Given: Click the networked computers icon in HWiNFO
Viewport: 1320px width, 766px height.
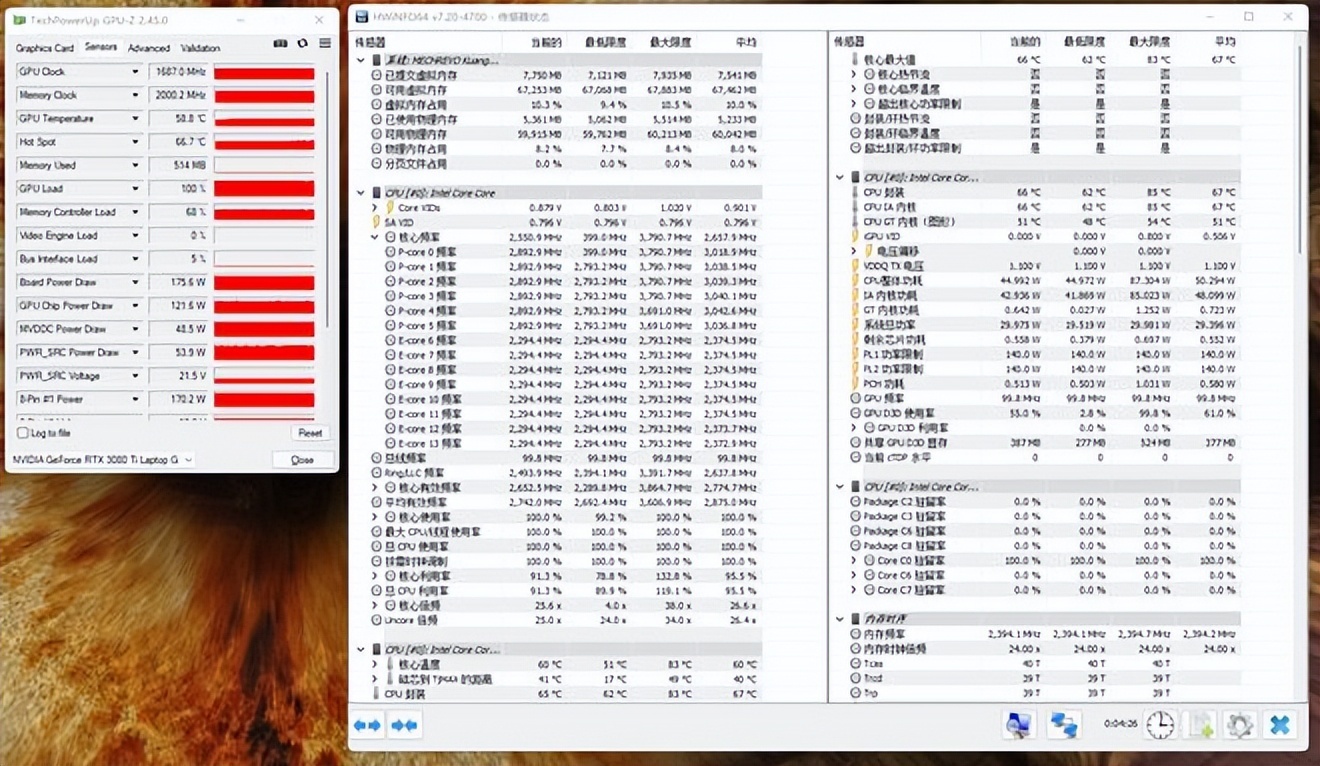Looking at the screenshot, I should coord(1064,725).
